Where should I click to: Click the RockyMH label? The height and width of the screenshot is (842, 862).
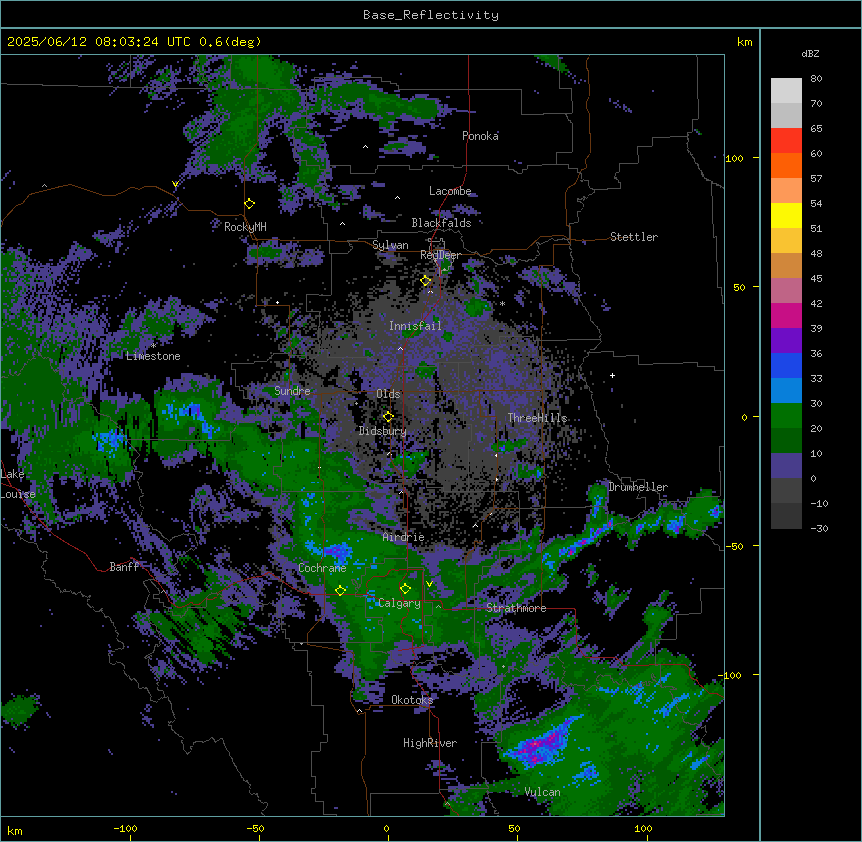pos(245,226)
